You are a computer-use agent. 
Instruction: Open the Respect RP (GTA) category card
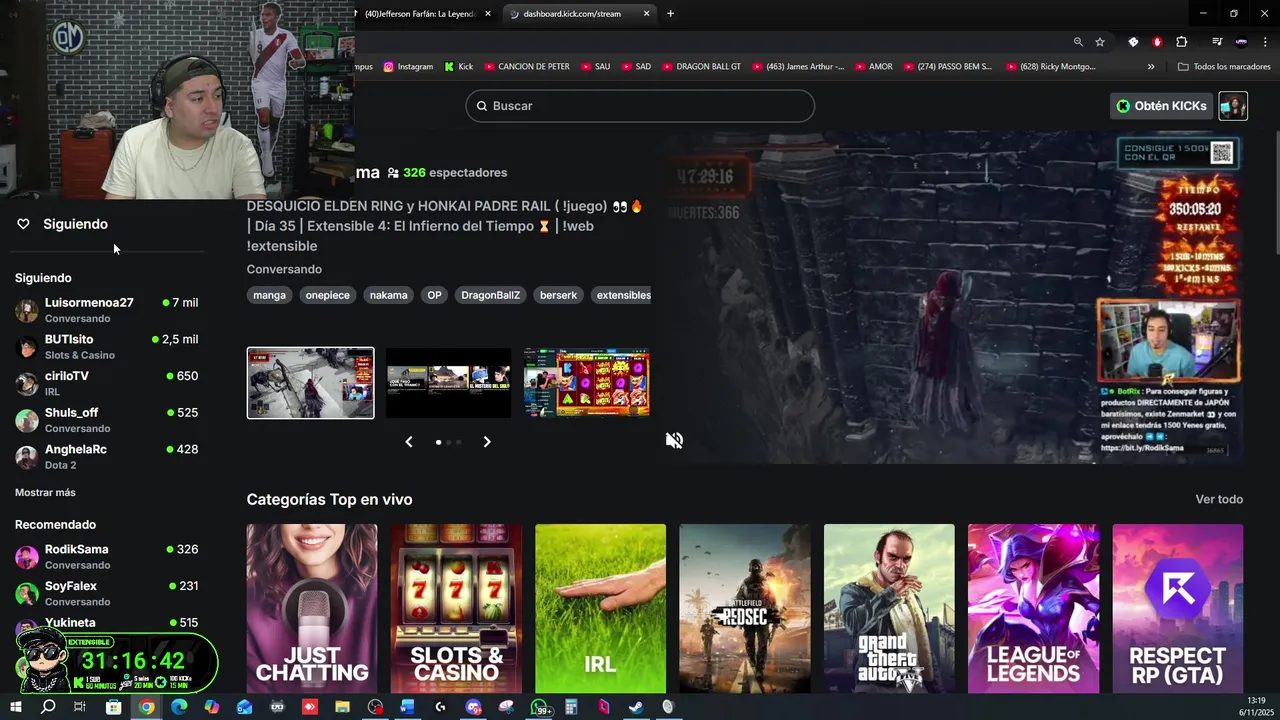(1178, 608)
